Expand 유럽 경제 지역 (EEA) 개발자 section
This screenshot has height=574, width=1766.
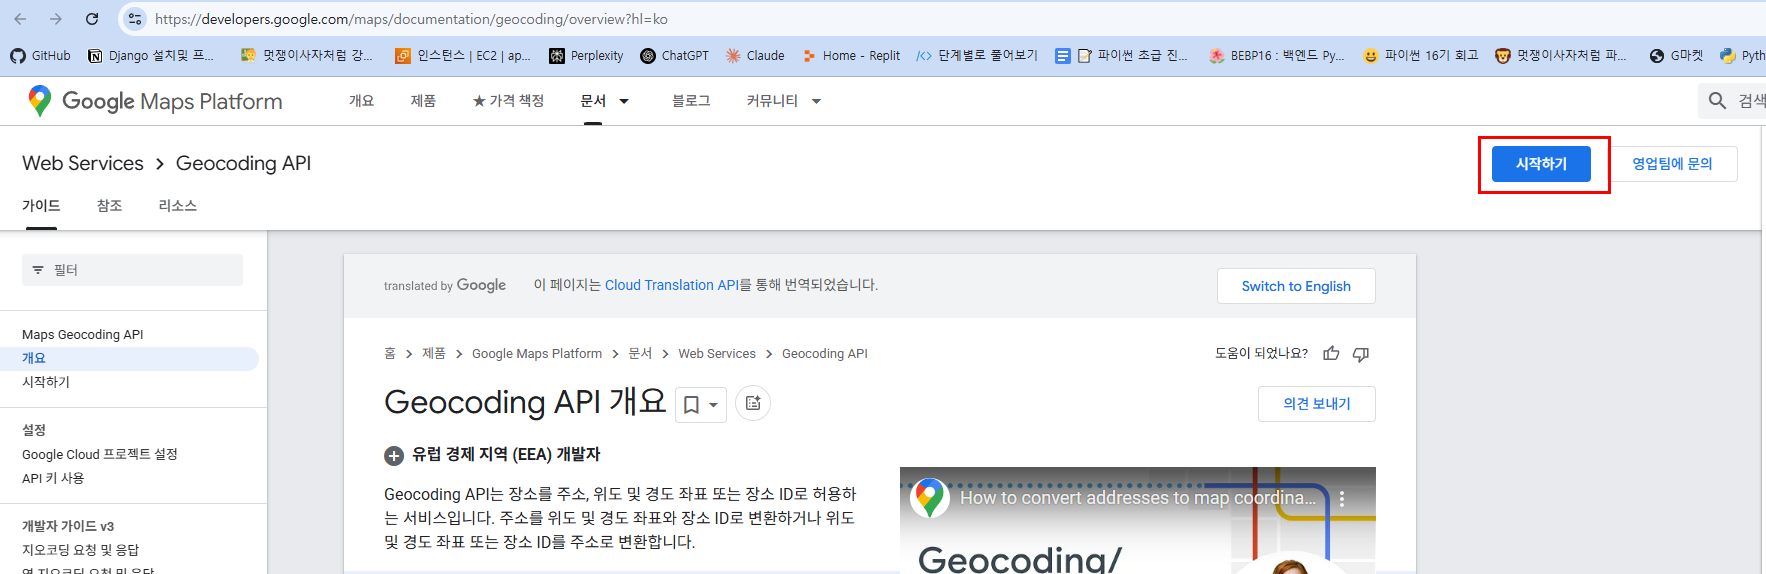[492, 455]
